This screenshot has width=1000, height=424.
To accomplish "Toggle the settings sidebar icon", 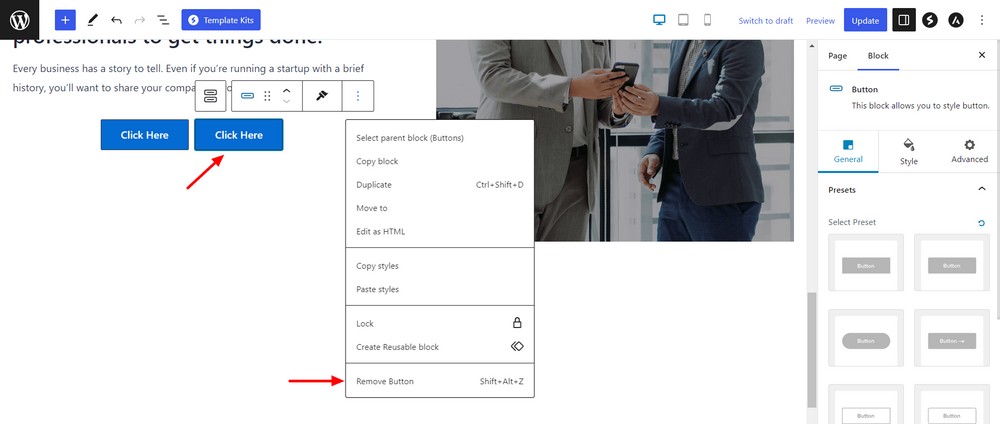I will (x=904, y=20).
